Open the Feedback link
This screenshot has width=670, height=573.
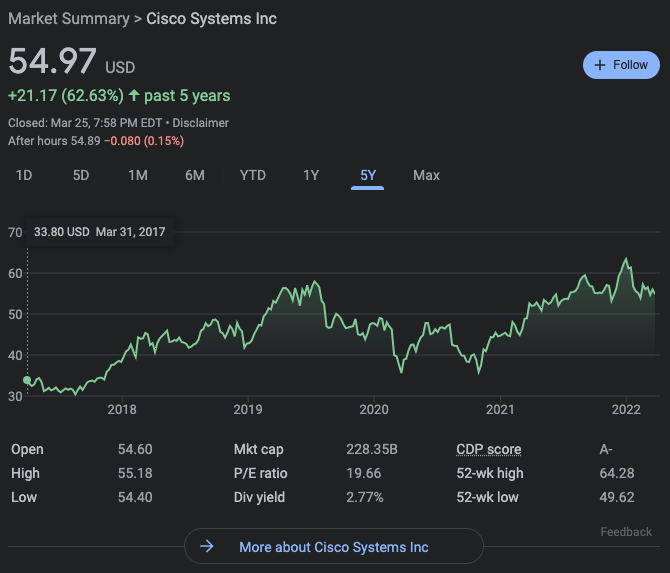626,532
